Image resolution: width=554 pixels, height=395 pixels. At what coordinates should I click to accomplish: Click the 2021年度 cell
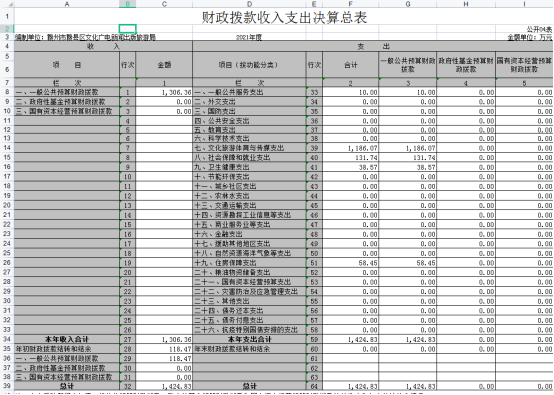tap(249, 37)
